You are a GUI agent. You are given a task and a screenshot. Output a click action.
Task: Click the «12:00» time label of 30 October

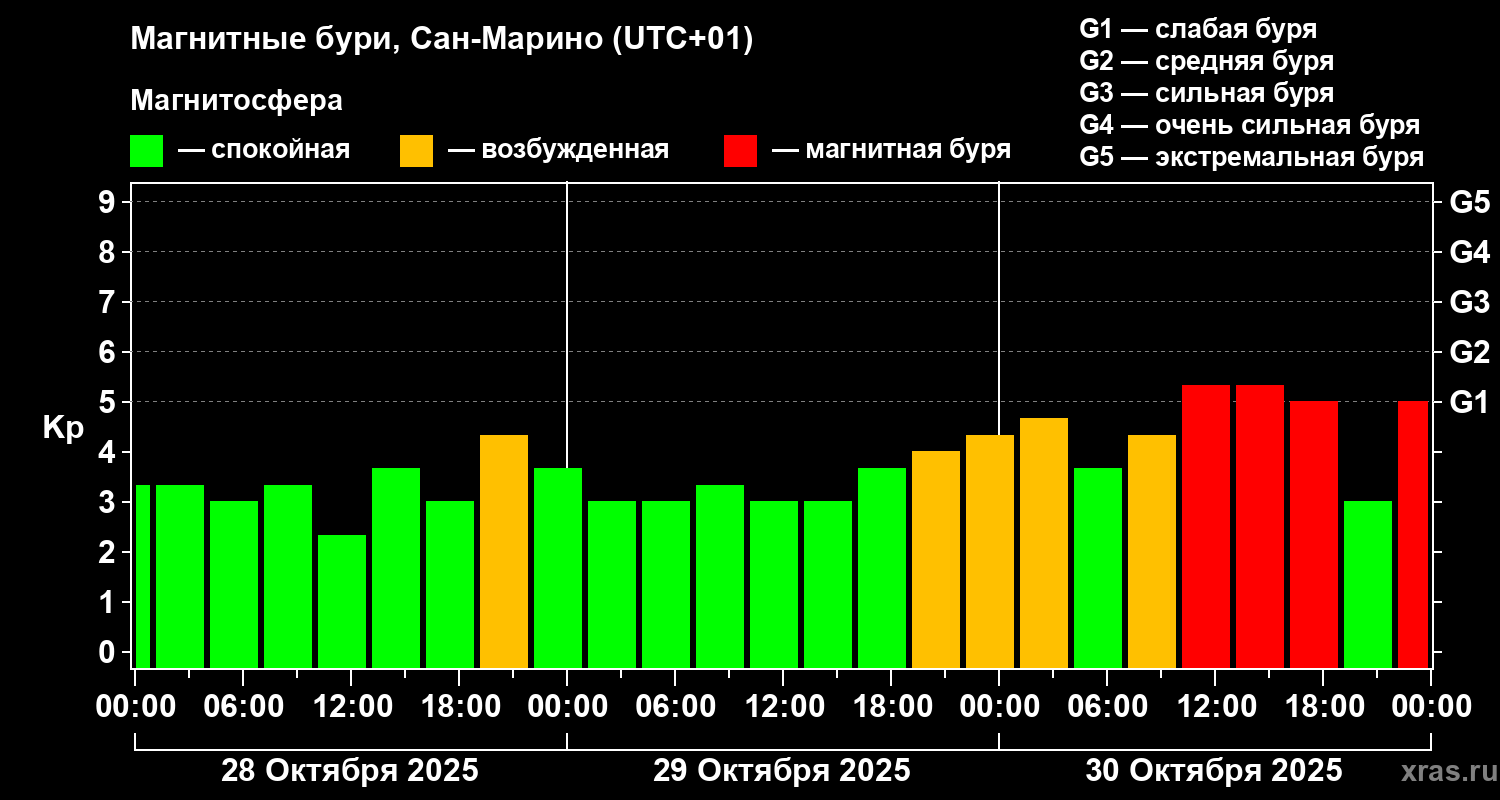(x=1215, y=706)
